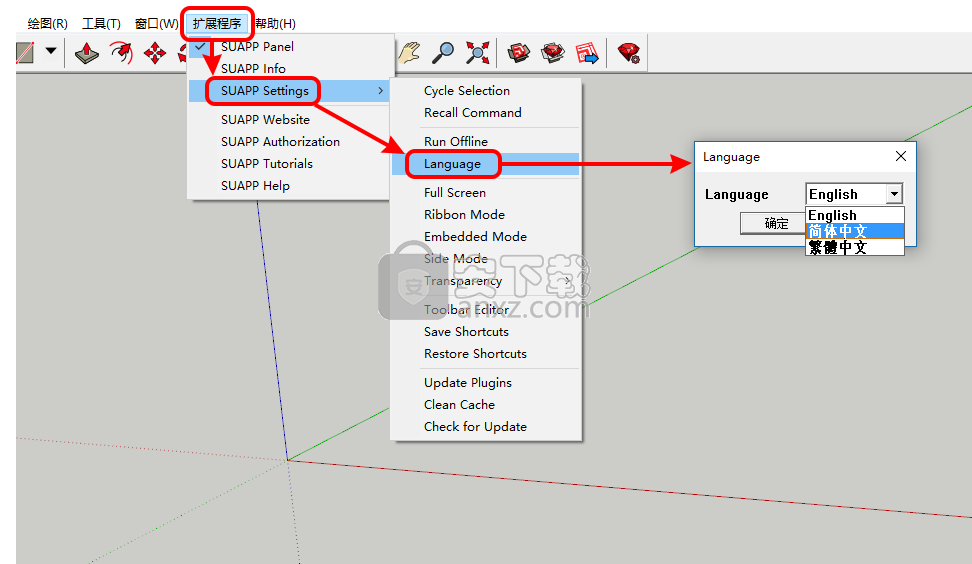Select the Pan hand tool
This screenshot has height=564, width=972.
pyautogui.click(x=409, y=53)
